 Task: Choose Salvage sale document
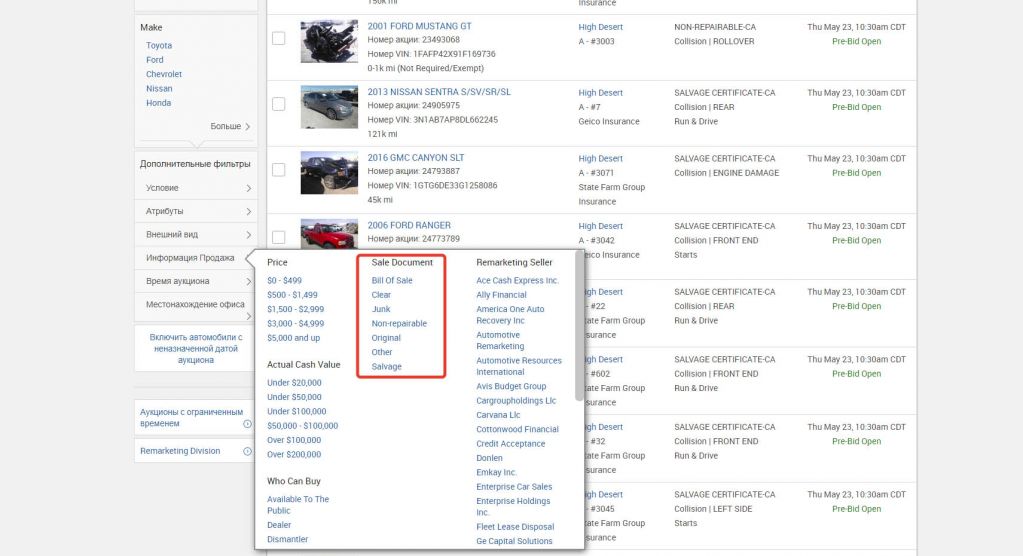coord(386,367)
